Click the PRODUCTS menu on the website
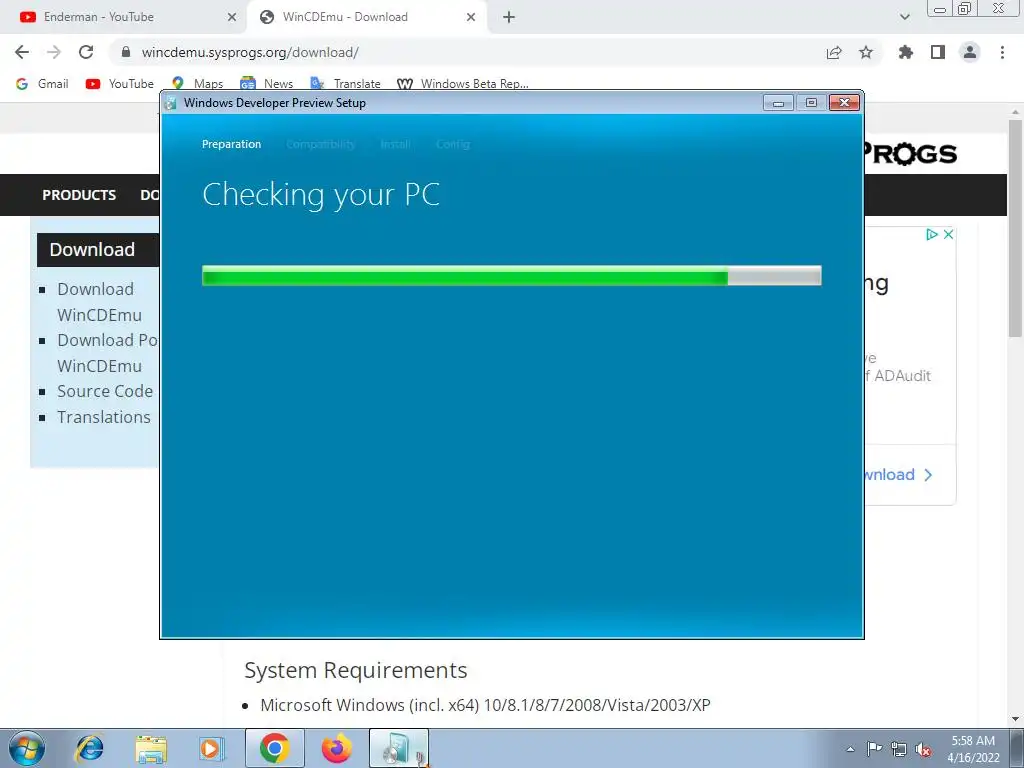This screenshot has width=1024, height=768. coord(79,195)
